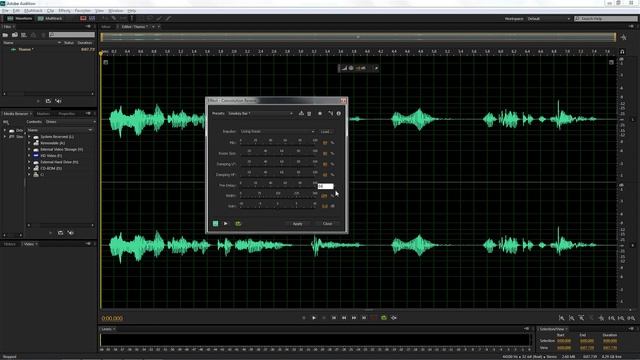The height and width of the screenshot is (360, 640).
Task: Open the File menu
Action: coord(5,11)
